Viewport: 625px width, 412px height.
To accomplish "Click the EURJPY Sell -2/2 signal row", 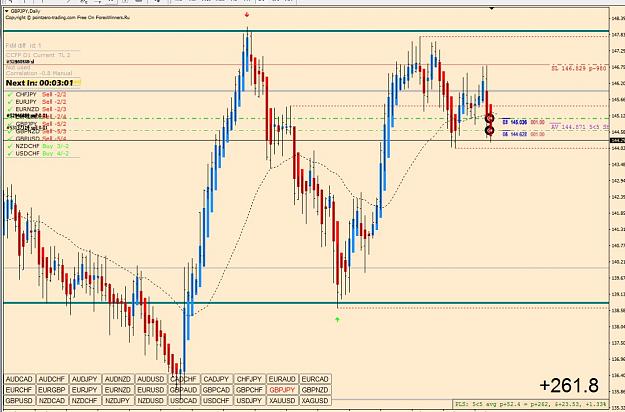I will (37, 102).
